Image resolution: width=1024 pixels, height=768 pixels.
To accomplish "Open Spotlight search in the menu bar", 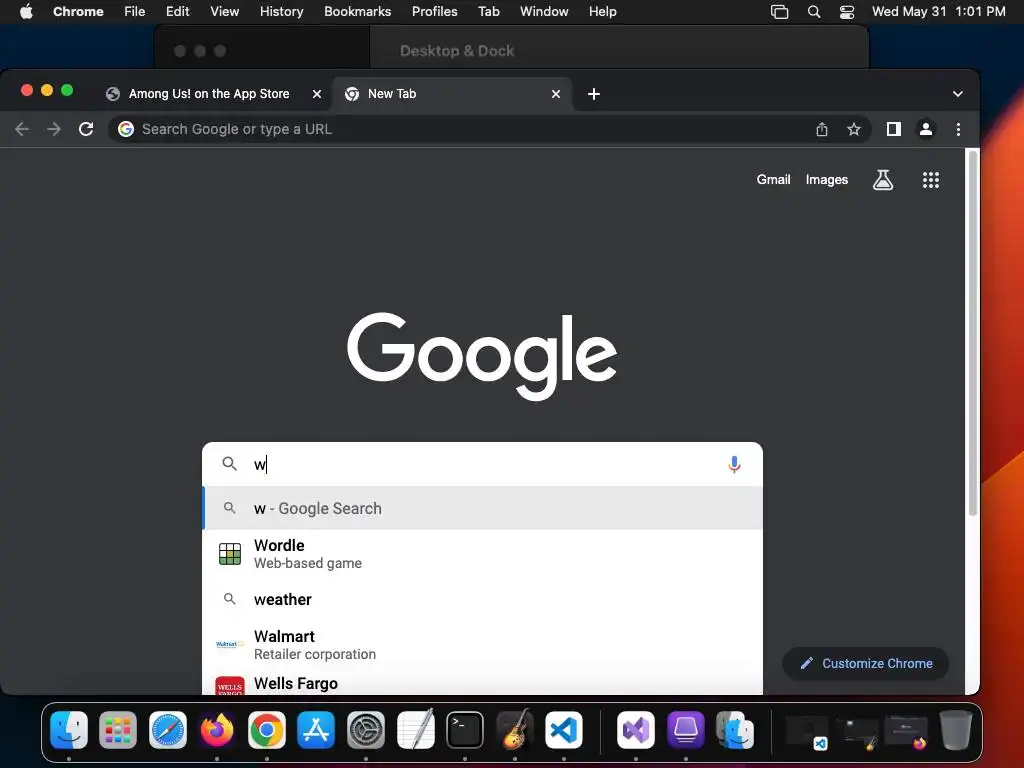I will 814,12.
